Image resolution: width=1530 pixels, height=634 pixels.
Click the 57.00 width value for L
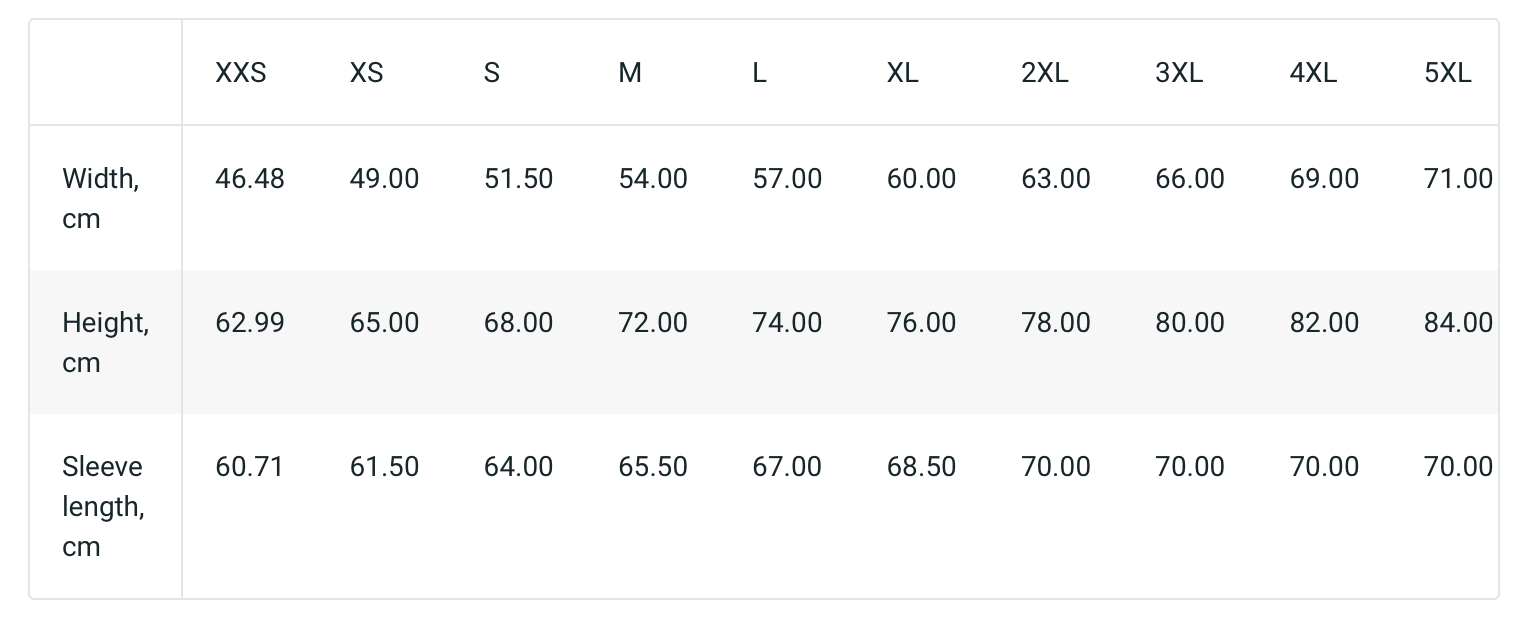coord(787,179)
